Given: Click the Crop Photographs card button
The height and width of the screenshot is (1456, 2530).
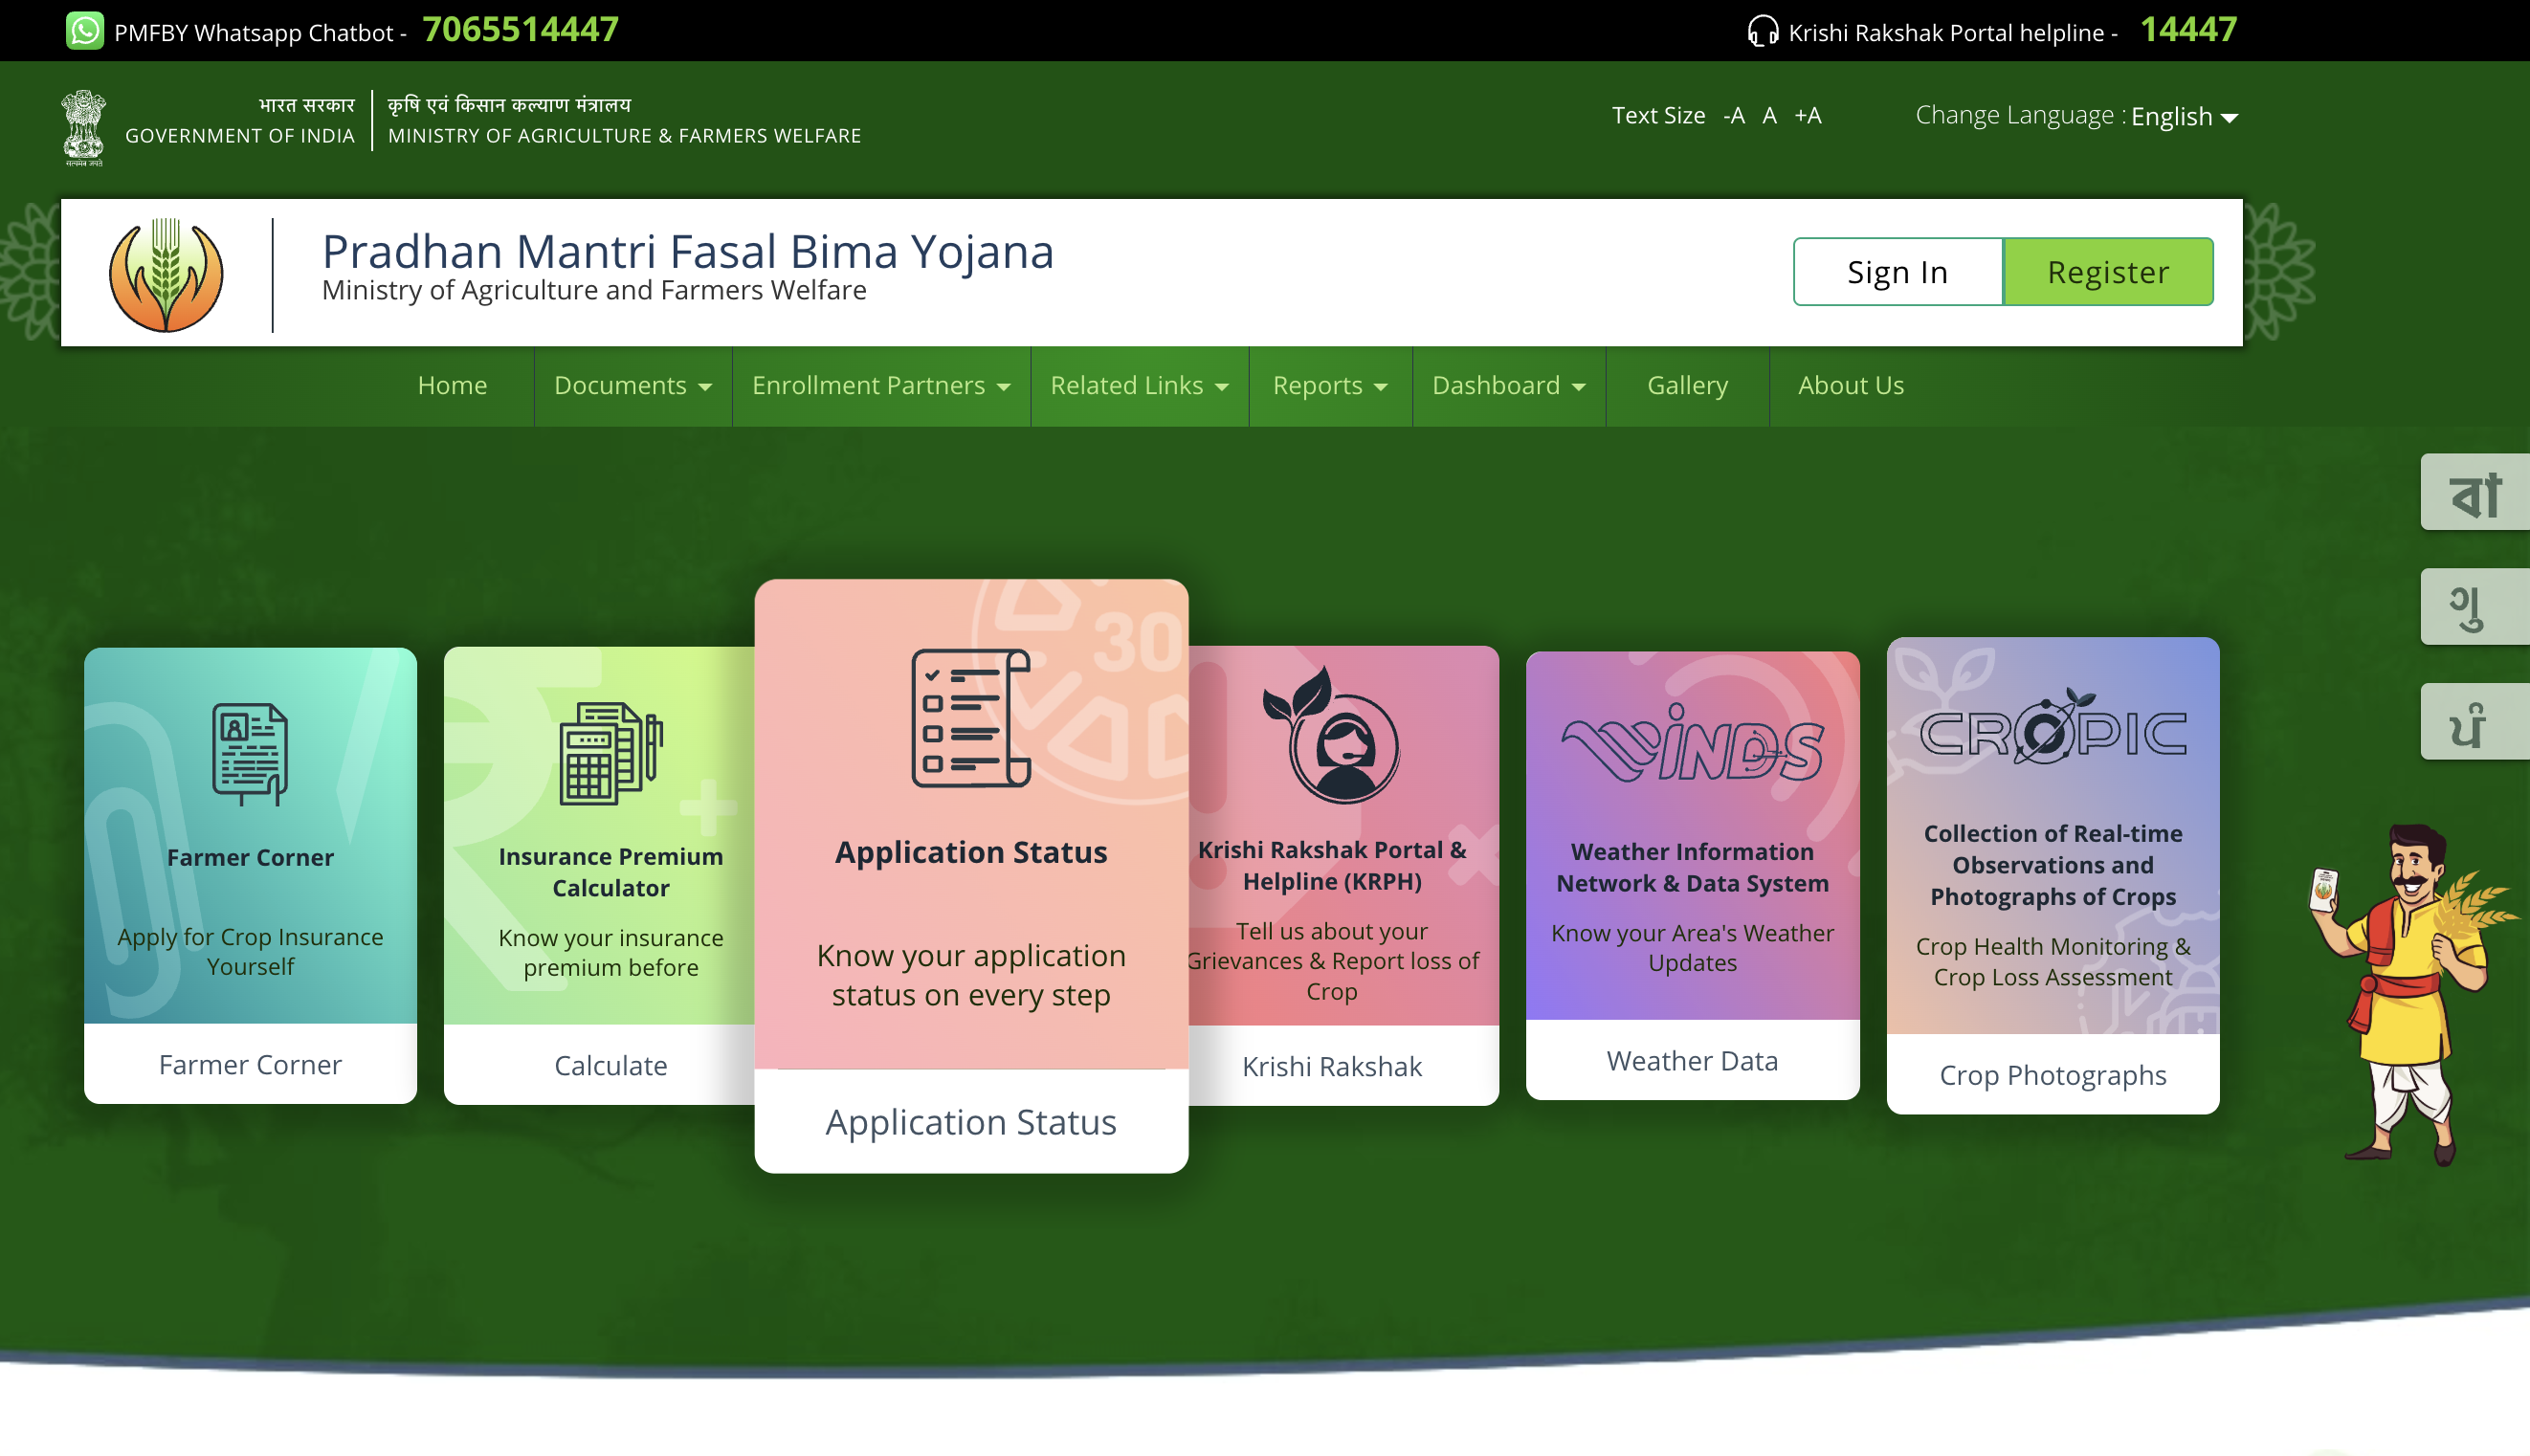Looking at the screenshot, I should click(2053, 1075).
